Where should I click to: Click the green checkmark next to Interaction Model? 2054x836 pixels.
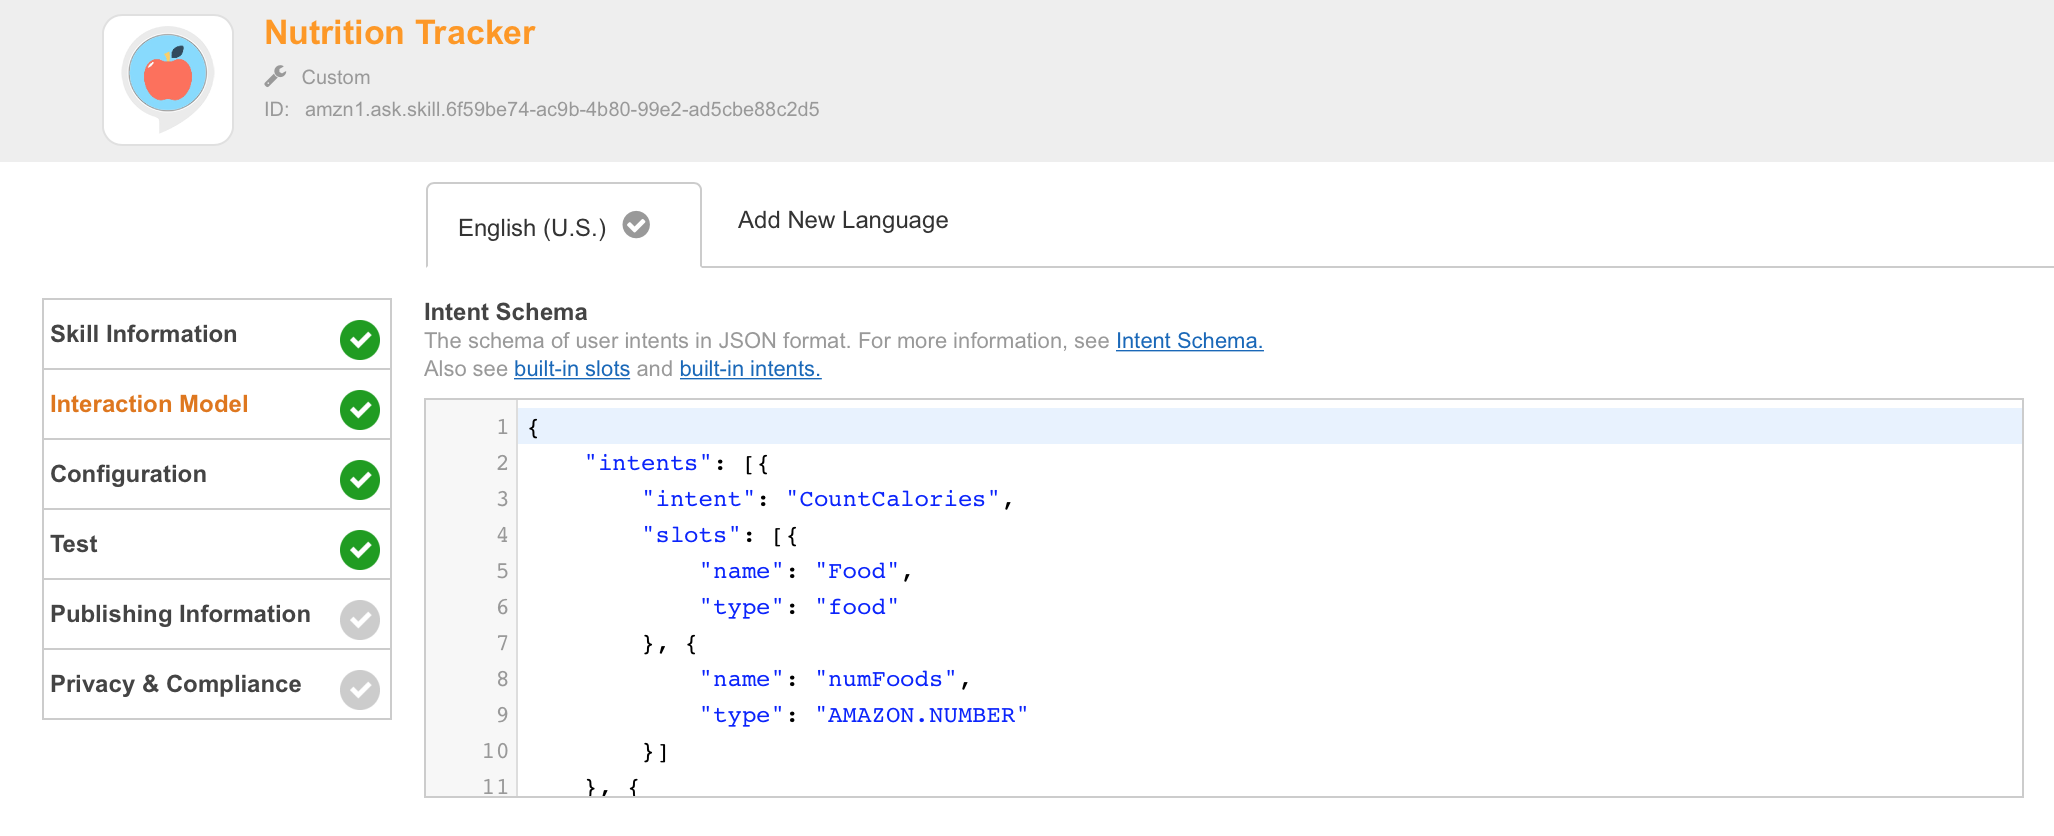pos(360,410)
